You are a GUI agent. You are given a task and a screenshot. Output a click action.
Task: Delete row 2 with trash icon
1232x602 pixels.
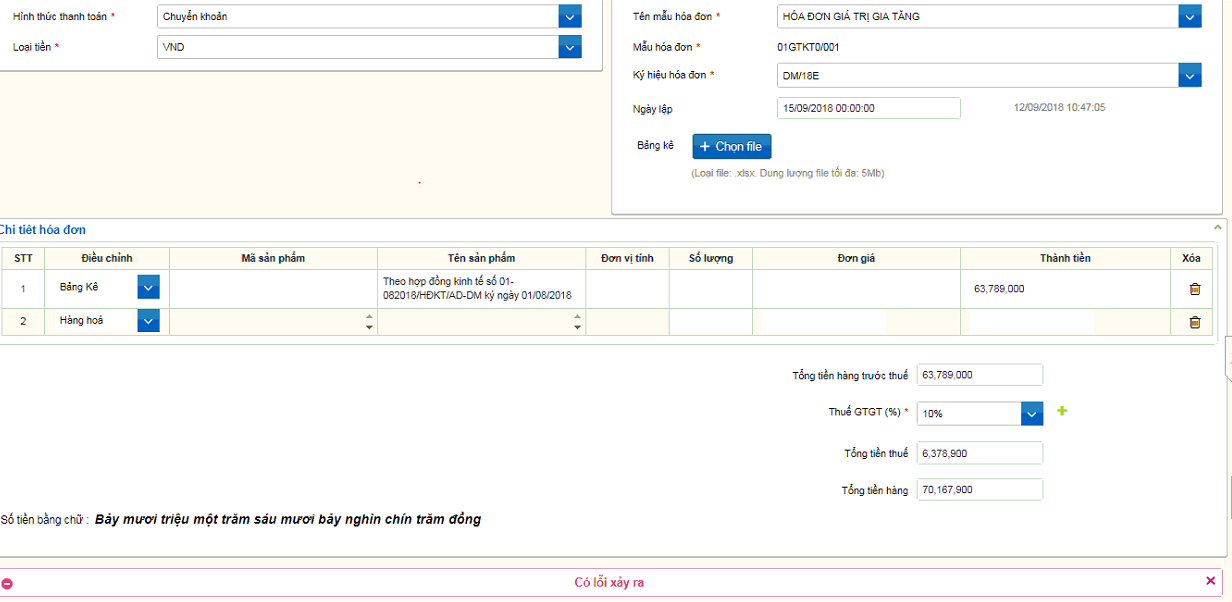click(1194, 322)
